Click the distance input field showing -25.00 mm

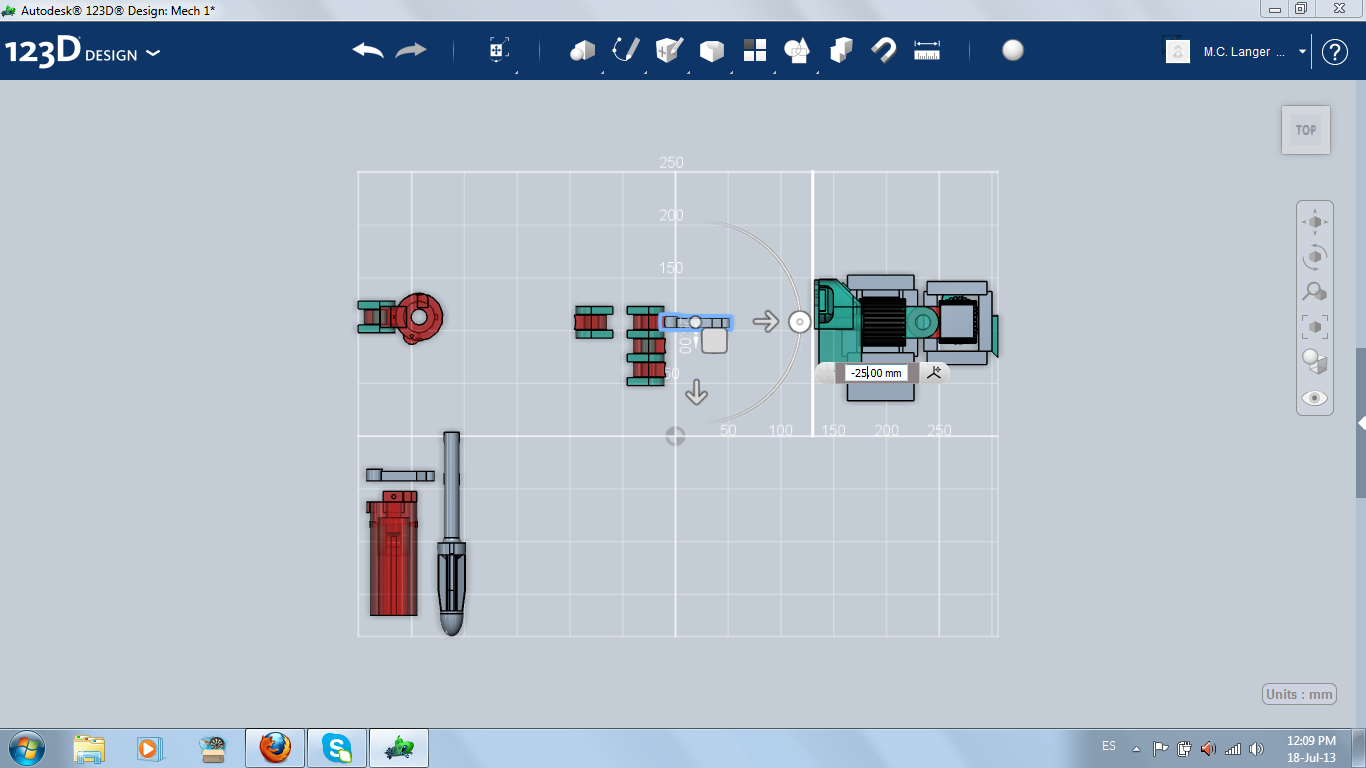pyautogui.click(x=876, y=373)
